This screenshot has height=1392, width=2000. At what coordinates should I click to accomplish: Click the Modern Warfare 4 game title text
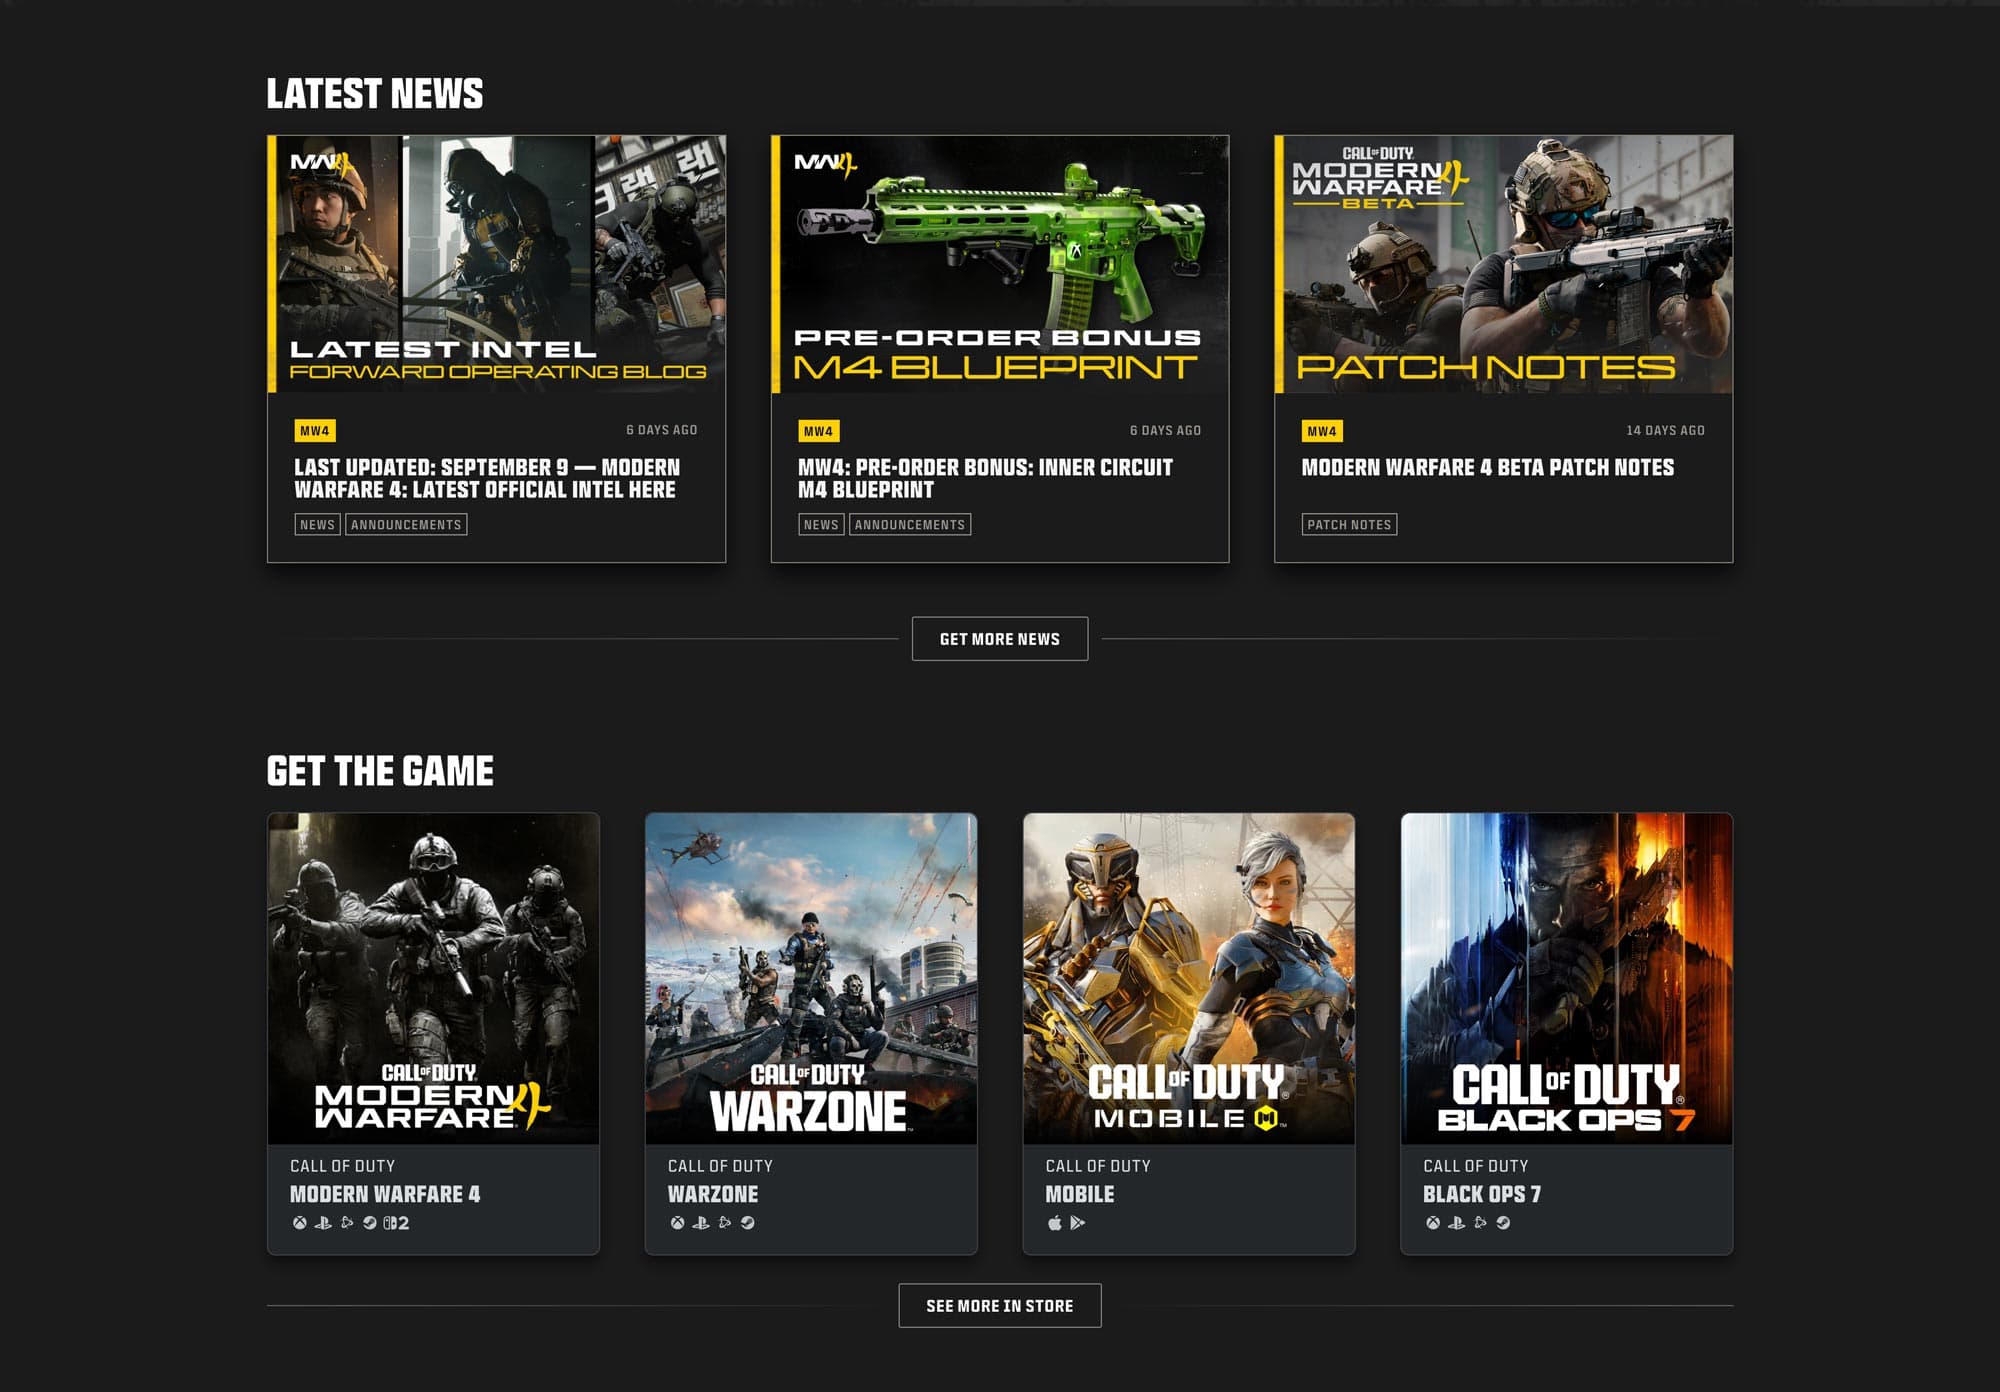pos(385,1194)
